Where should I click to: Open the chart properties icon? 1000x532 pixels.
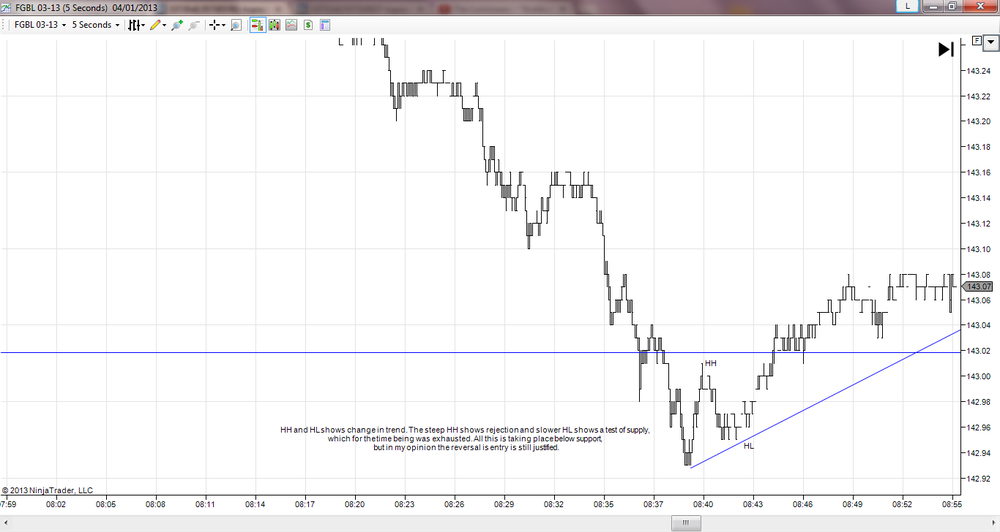pyautogui.click(x=325, y=25)
